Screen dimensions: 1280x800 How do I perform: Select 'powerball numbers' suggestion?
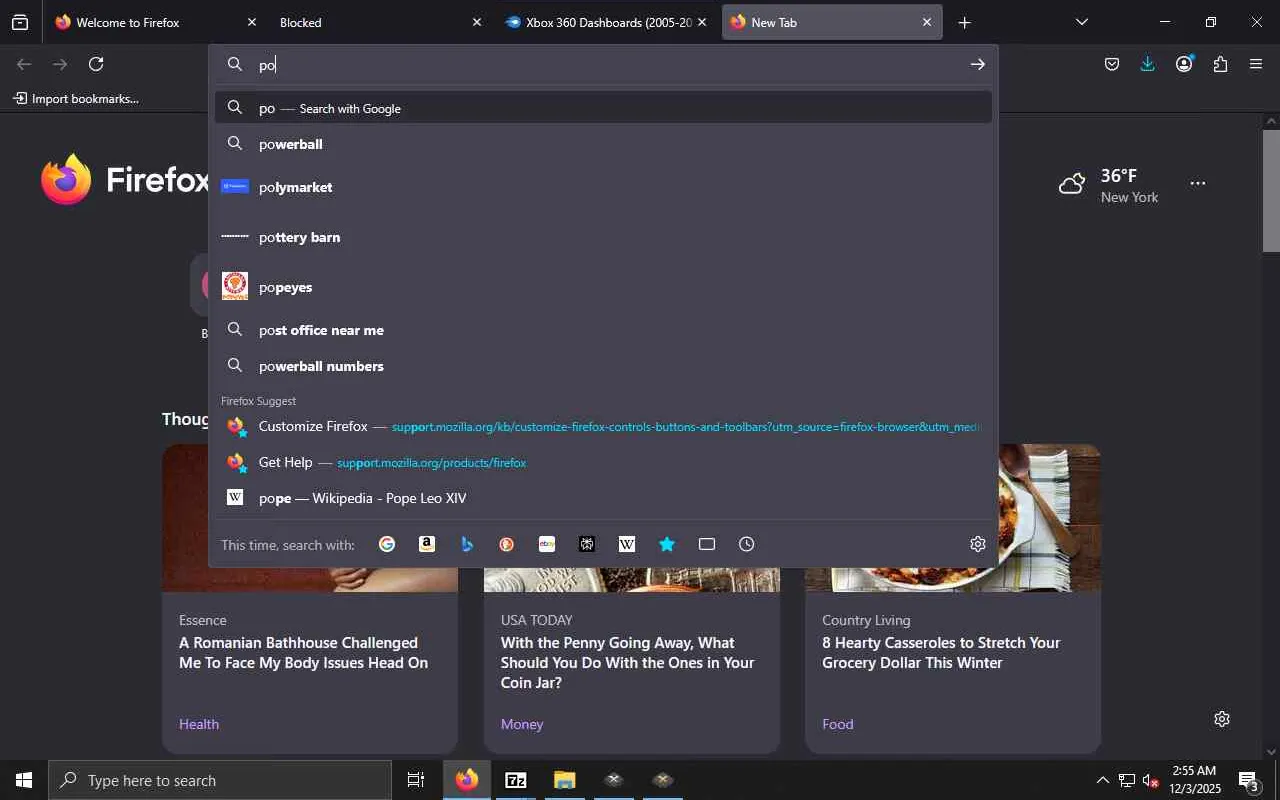point(603,366)
